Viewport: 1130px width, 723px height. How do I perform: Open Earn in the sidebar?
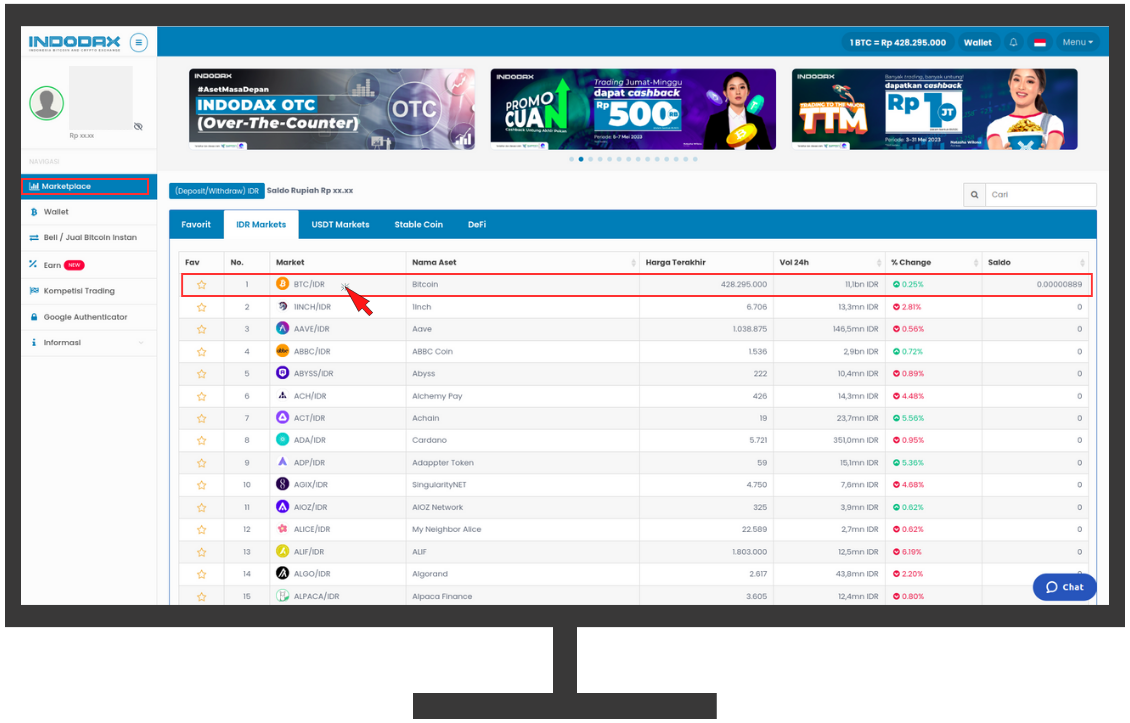pos(89,265)
